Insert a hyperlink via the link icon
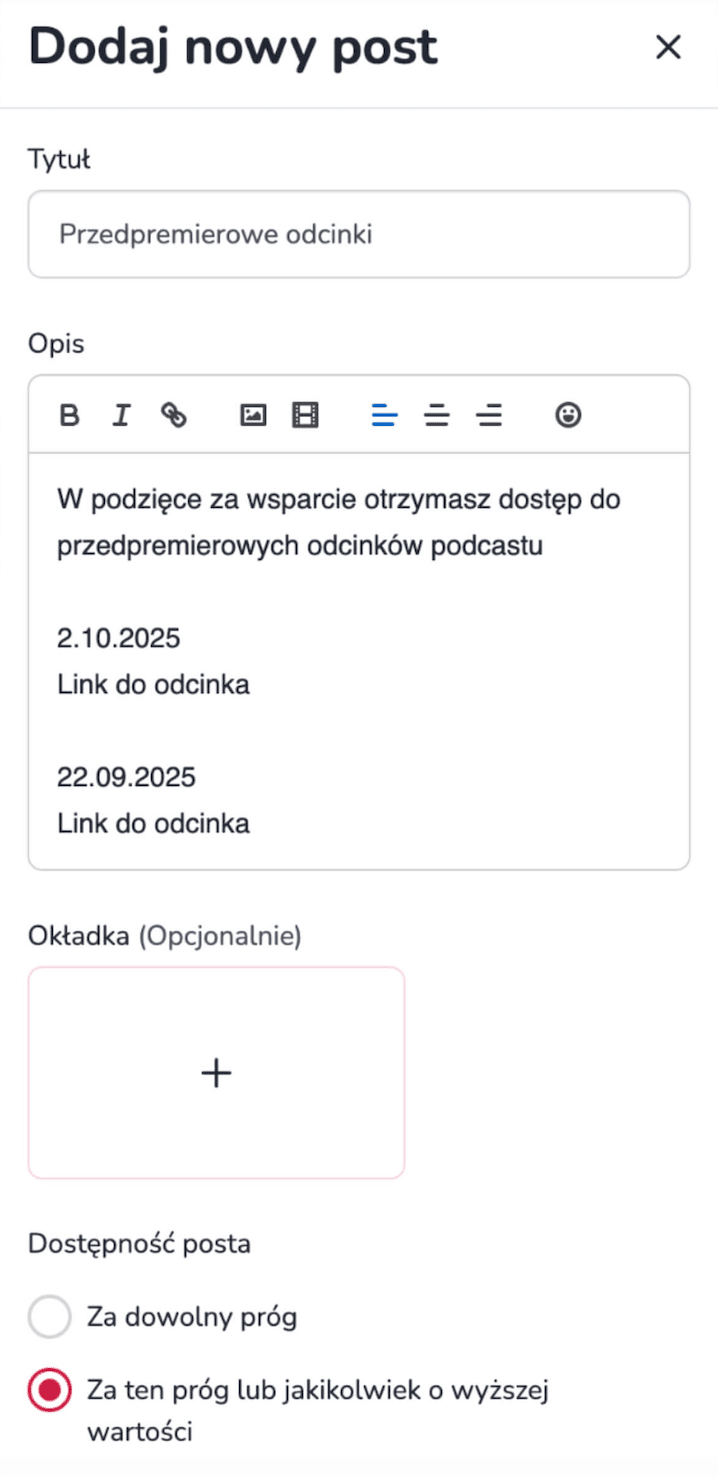 pos(174,415)
